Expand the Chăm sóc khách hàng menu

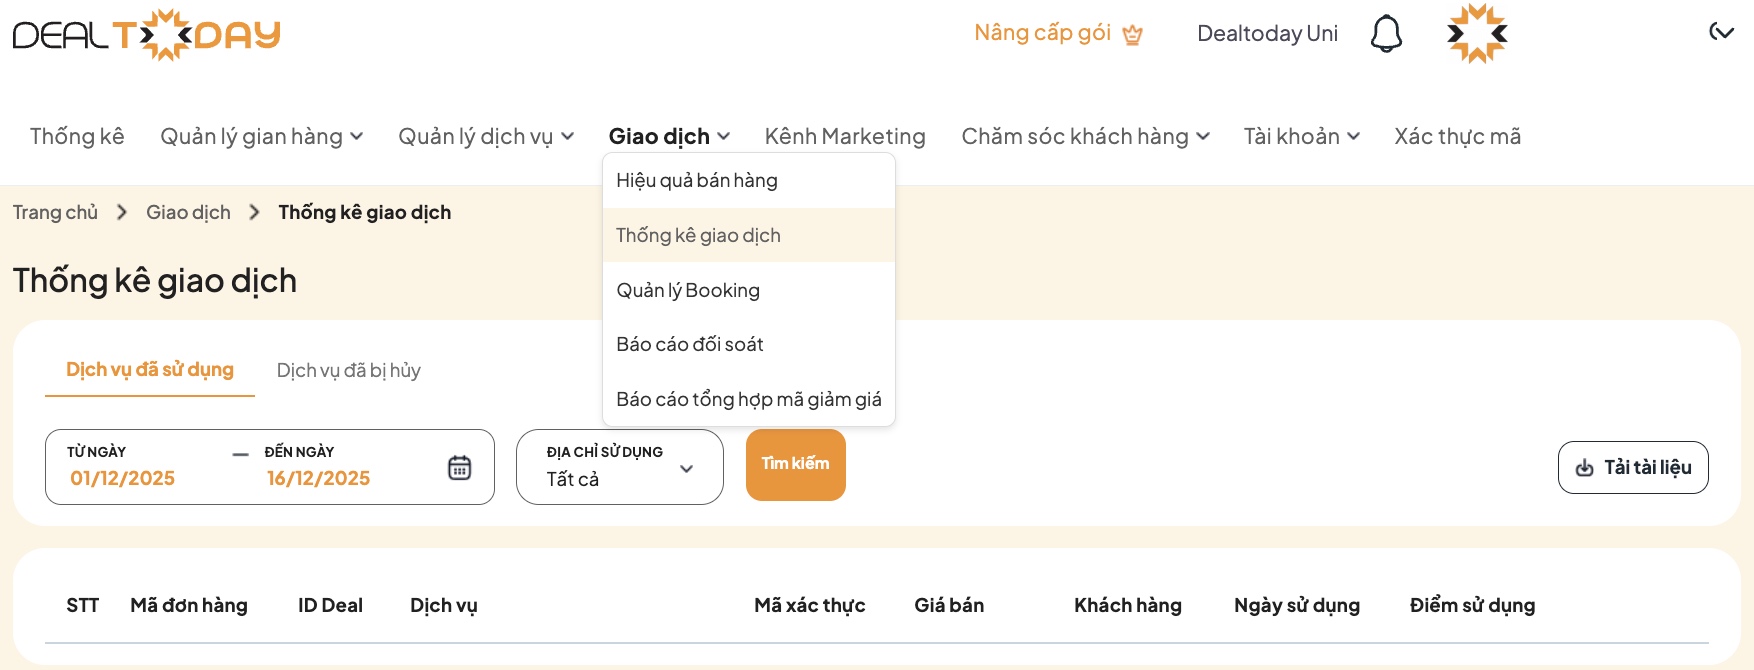point(1085,136)
